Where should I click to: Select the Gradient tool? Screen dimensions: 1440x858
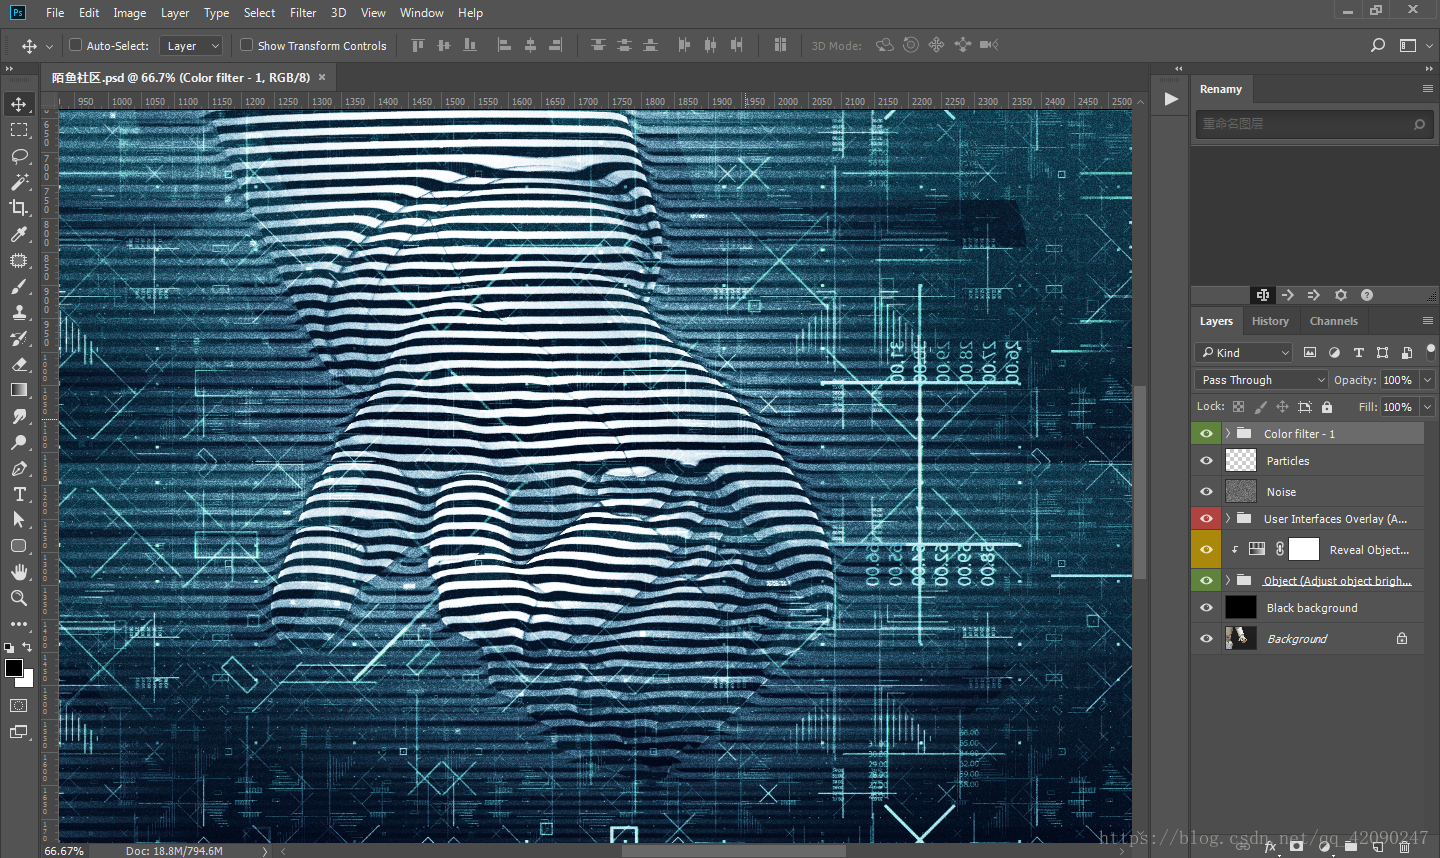pos(19,390)
